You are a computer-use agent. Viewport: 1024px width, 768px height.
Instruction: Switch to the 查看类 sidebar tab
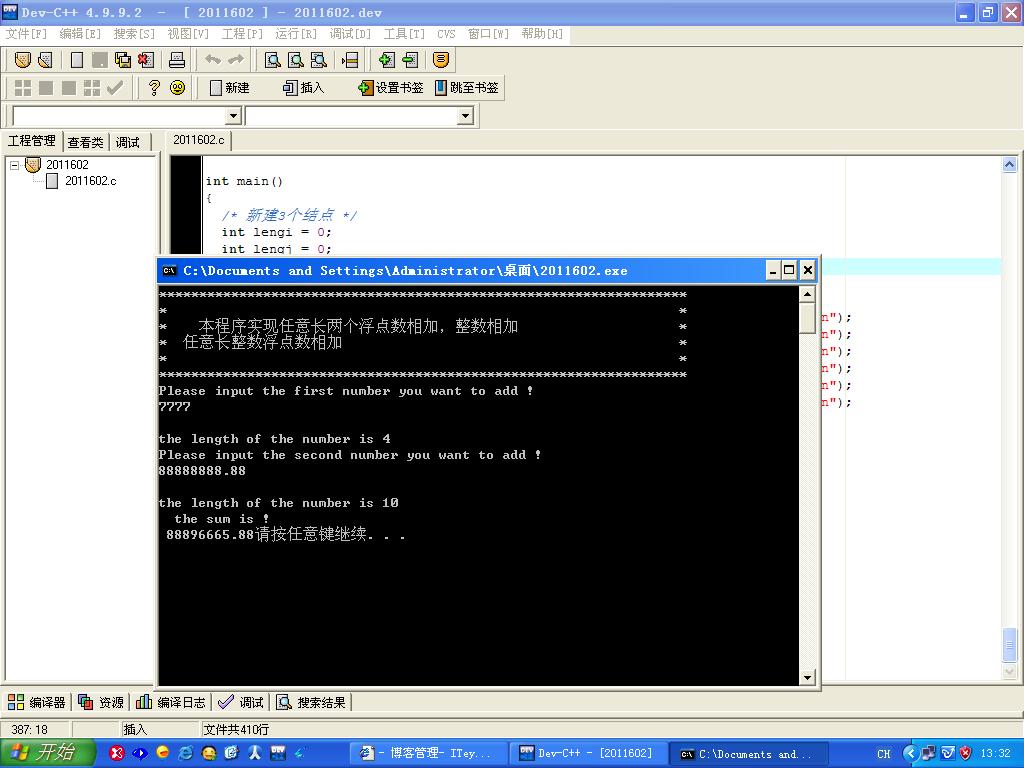click(86, 142)
